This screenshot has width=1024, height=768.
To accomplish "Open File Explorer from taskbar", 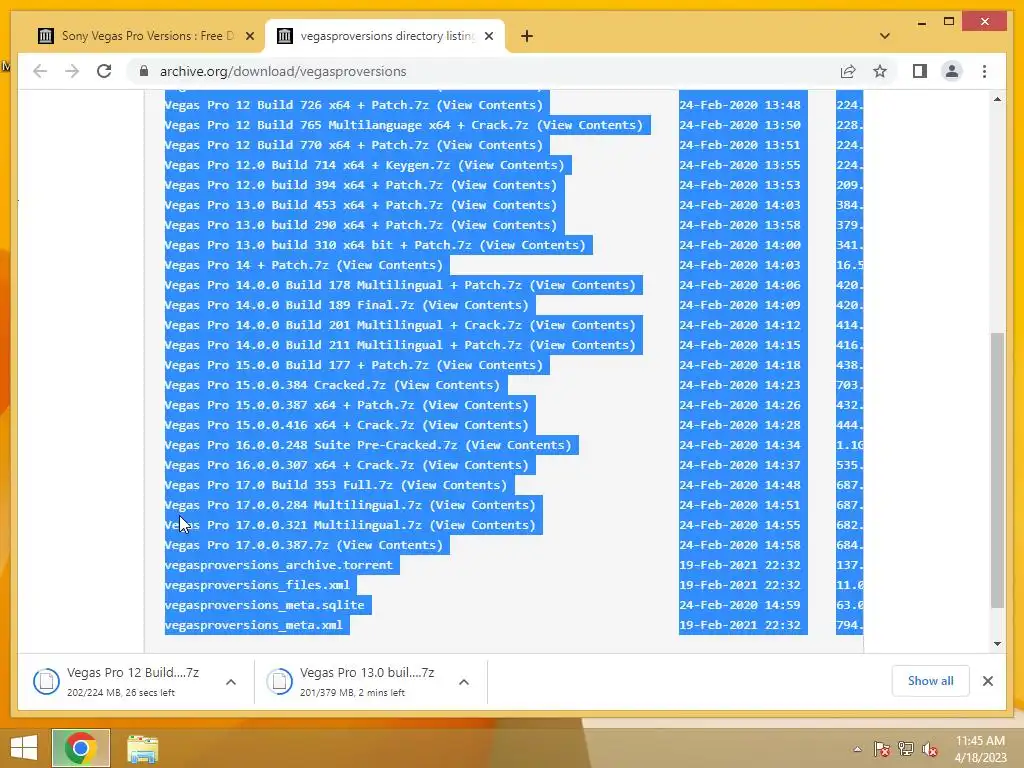I will (142, 748).
